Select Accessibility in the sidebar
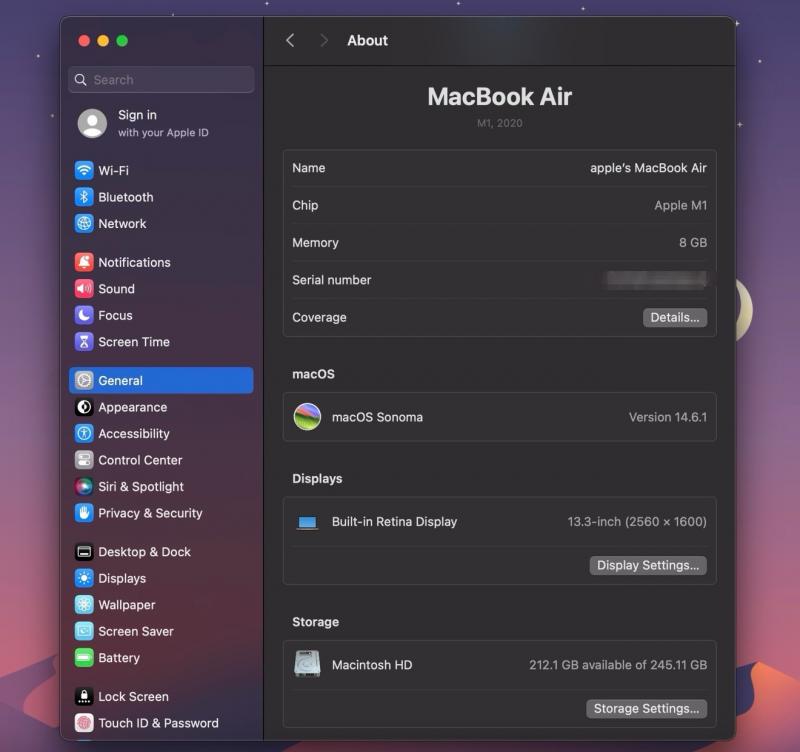The height and width of the screenshot is (752, 800). [x=161, y=434]
